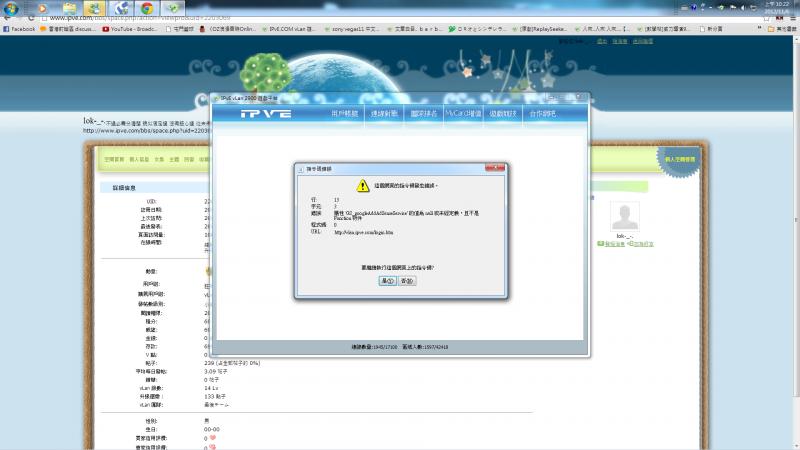Click the first tab in the IPVE vLan navigation bar
The width and height of the screenshot is (800, 450).
[344, 114]
